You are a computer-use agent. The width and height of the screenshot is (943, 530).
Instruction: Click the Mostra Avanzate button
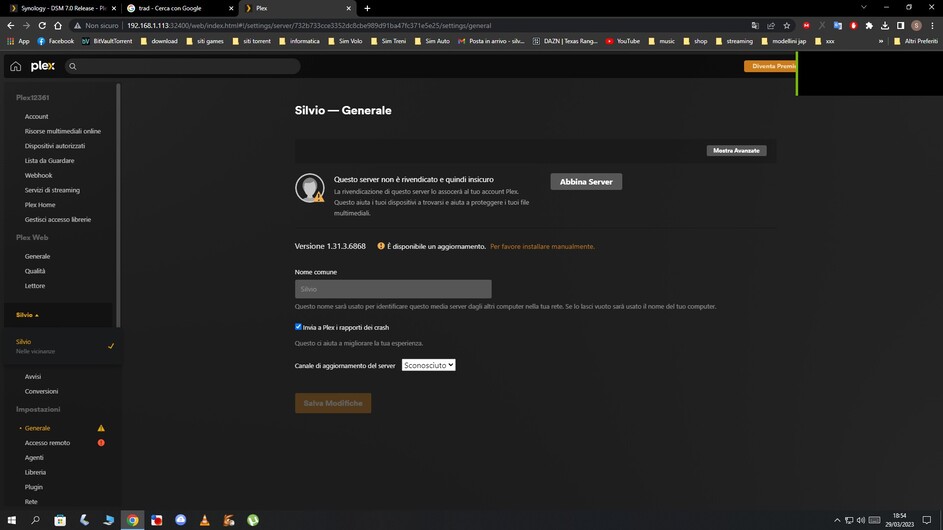point(736,150)
